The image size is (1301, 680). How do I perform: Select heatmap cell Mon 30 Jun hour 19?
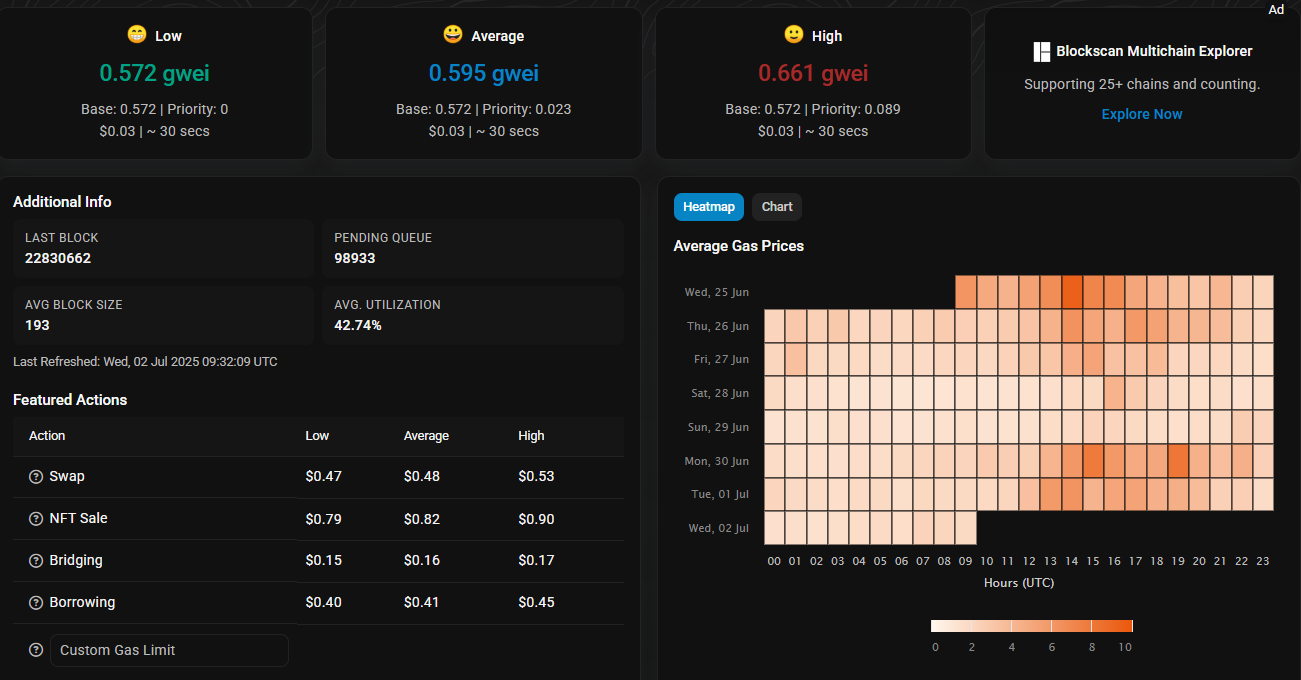1178,461
